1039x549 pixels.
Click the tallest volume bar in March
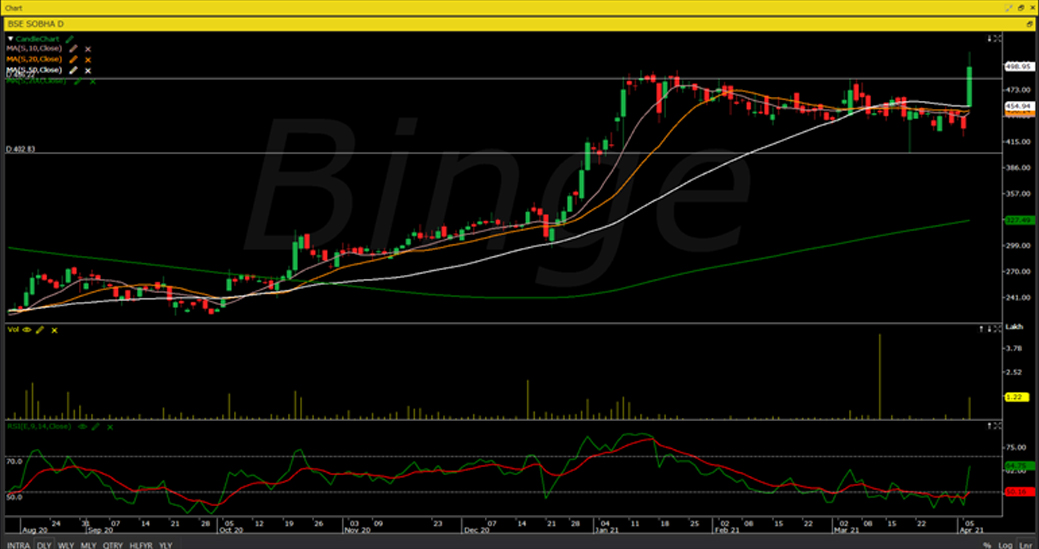coord(880,376)
